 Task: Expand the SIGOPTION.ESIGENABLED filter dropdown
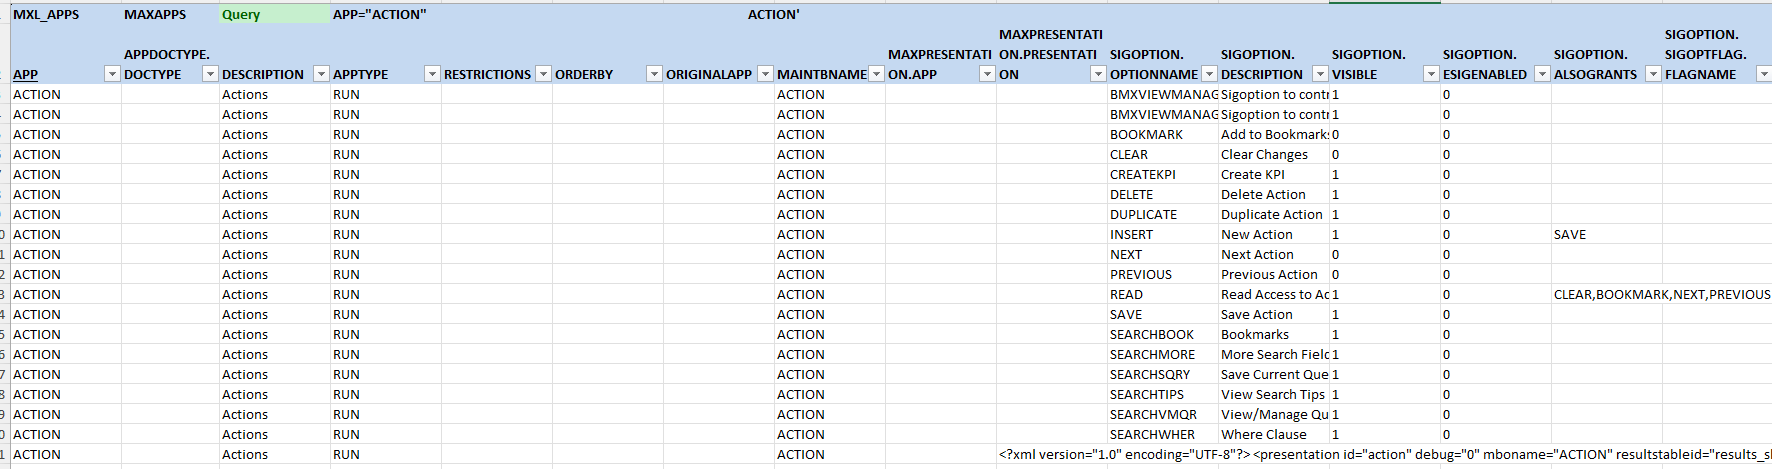[x=1542, y=74]
